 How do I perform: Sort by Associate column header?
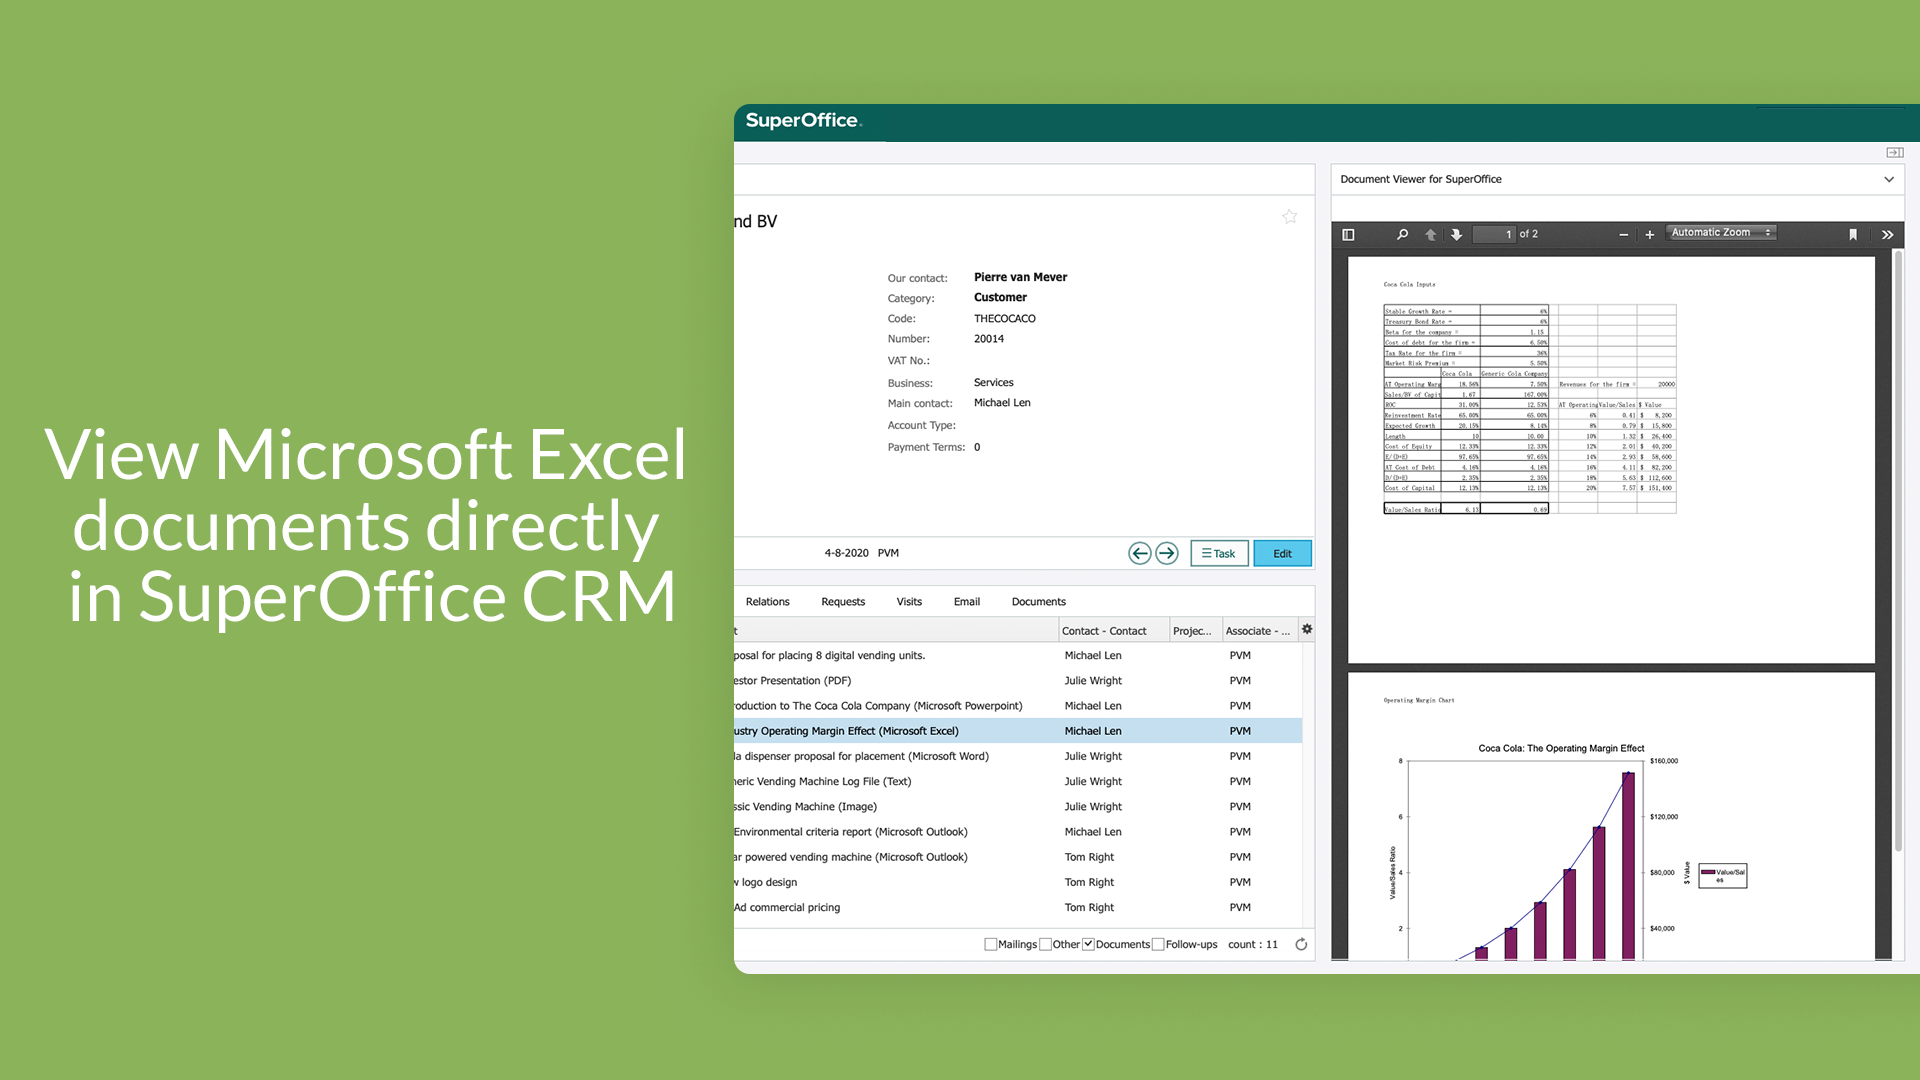[x=1259, y=630]
